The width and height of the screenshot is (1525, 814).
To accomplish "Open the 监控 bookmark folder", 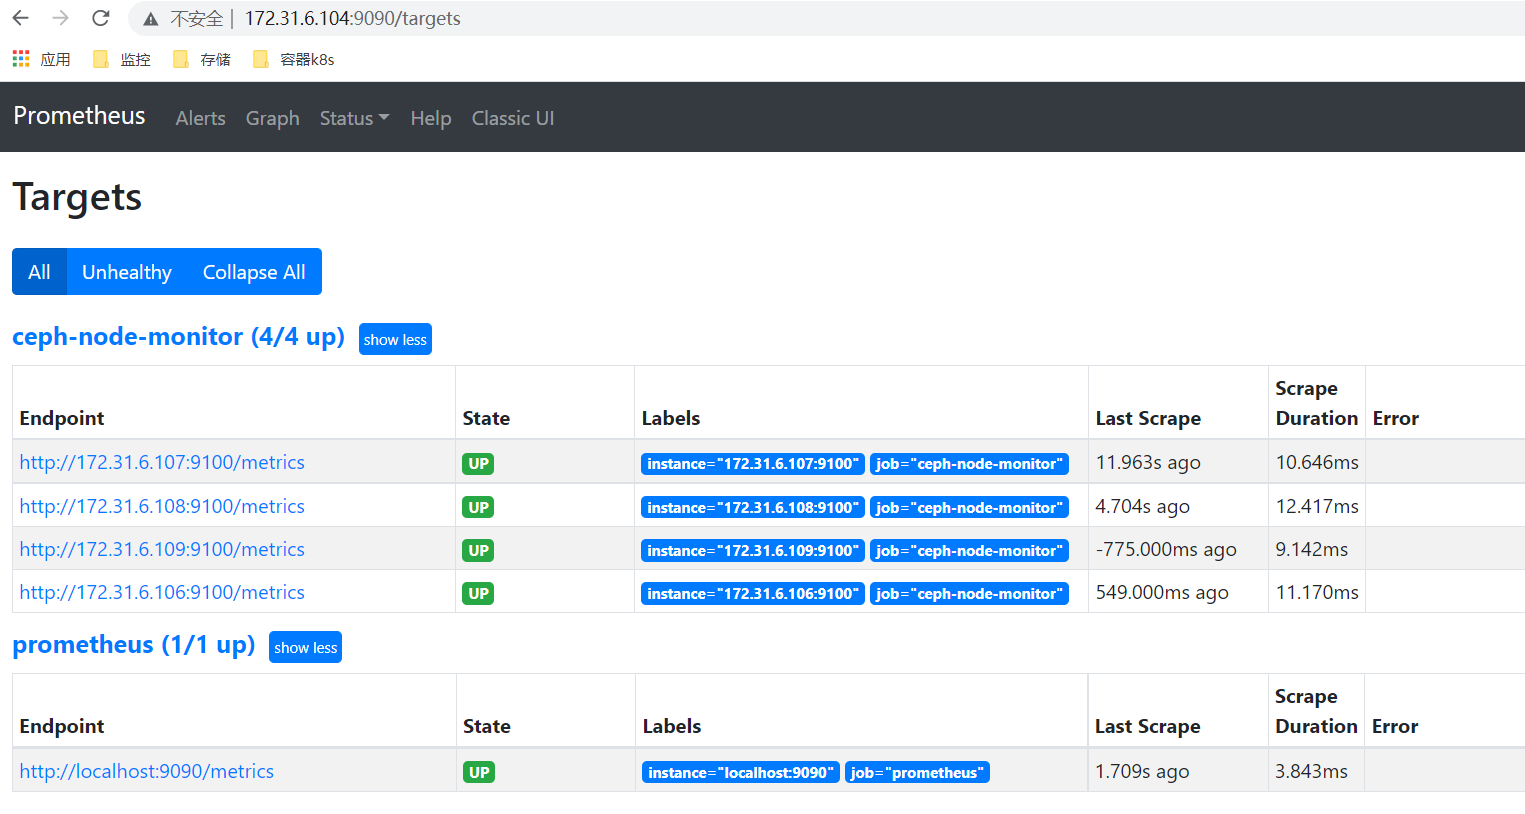I will [x=121, y=59].
